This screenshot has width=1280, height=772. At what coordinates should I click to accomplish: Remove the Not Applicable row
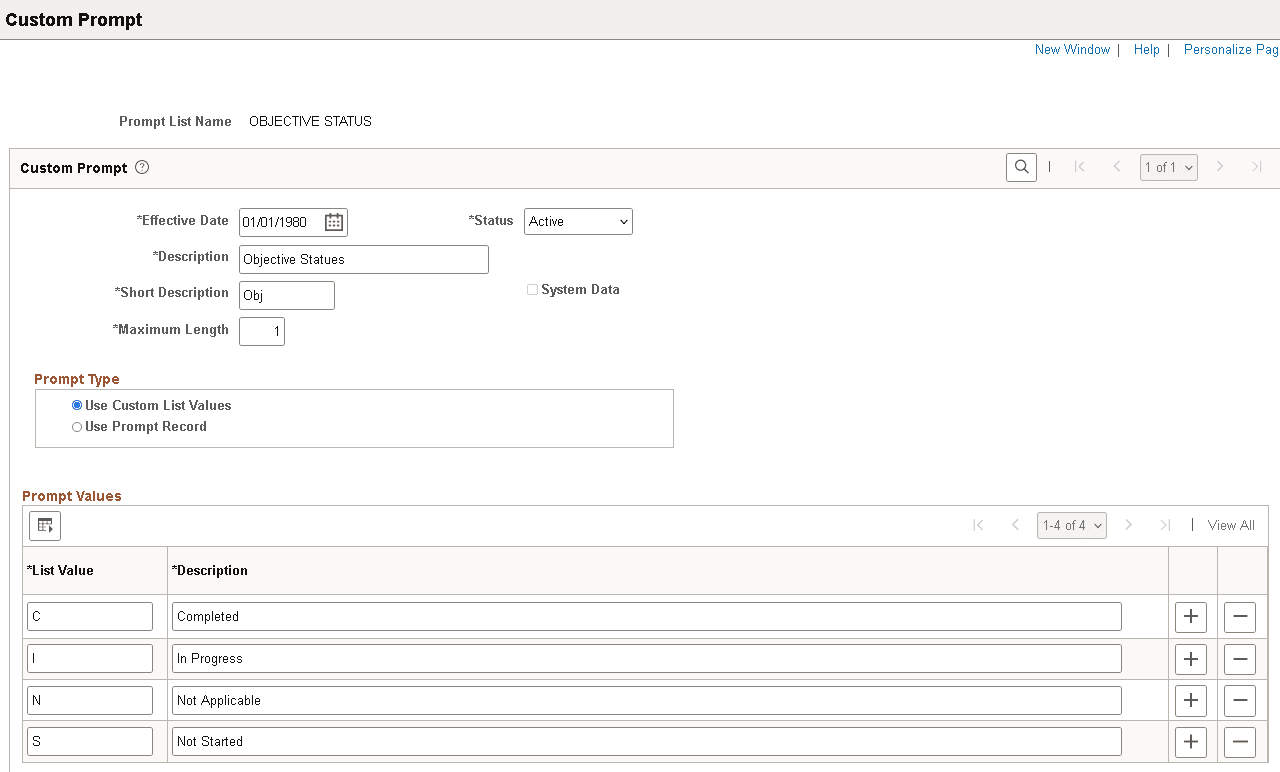(x=1239, y=700)
